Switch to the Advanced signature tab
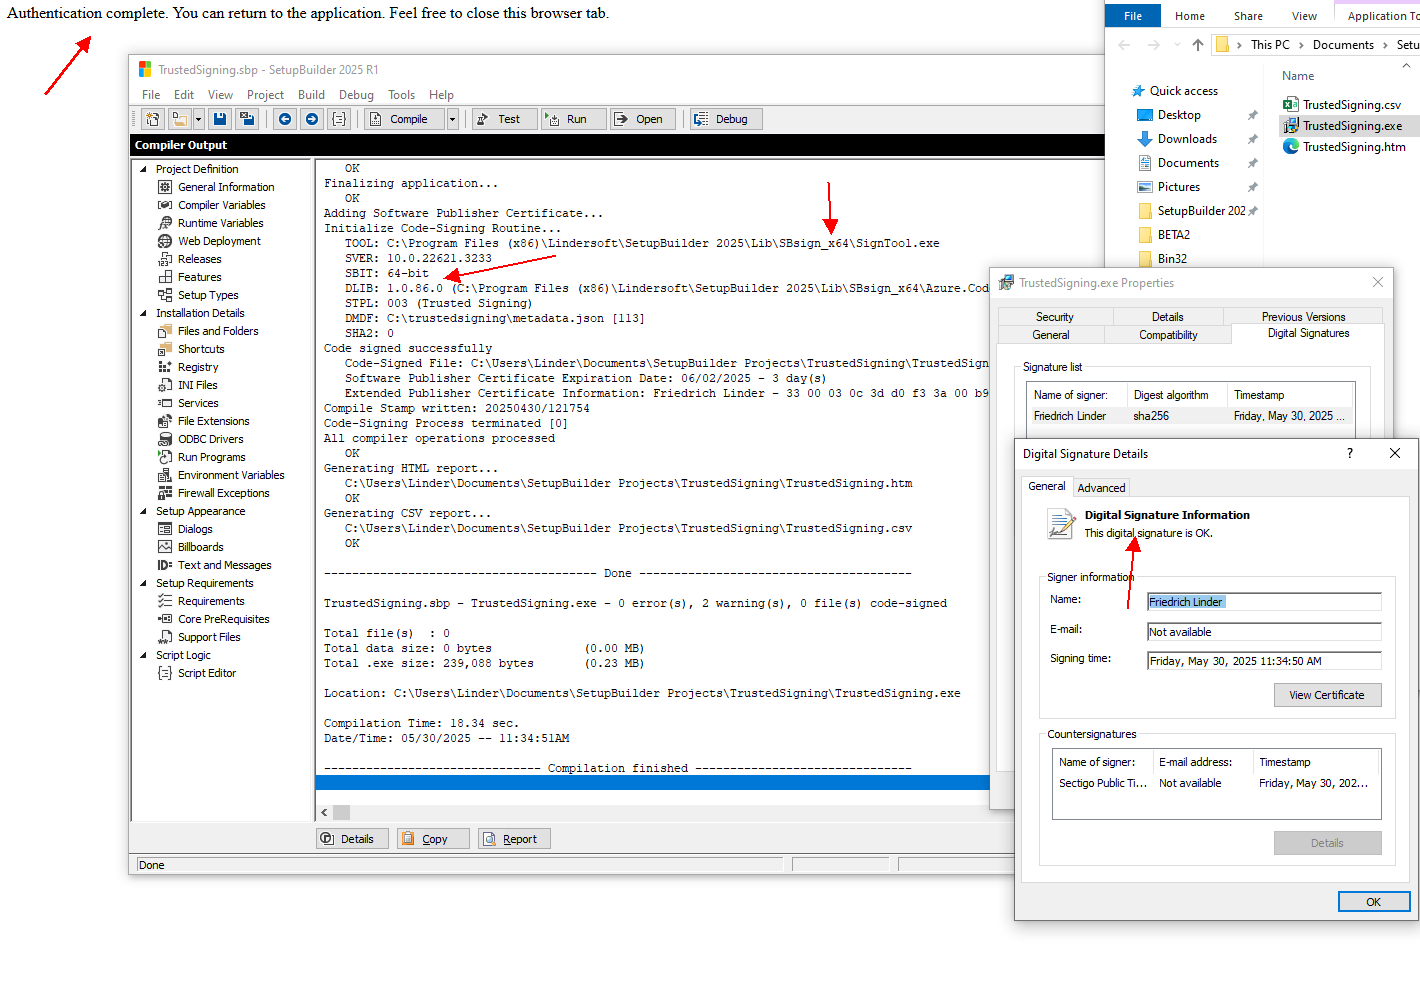Image resolution: width=1420 pixels, height=982 pixels. (x=1101, y=488)
